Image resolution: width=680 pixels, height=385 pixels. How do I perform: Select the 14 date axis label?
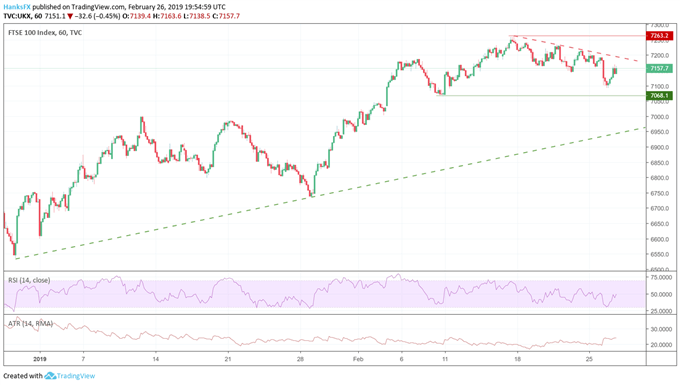click(155, 359)
